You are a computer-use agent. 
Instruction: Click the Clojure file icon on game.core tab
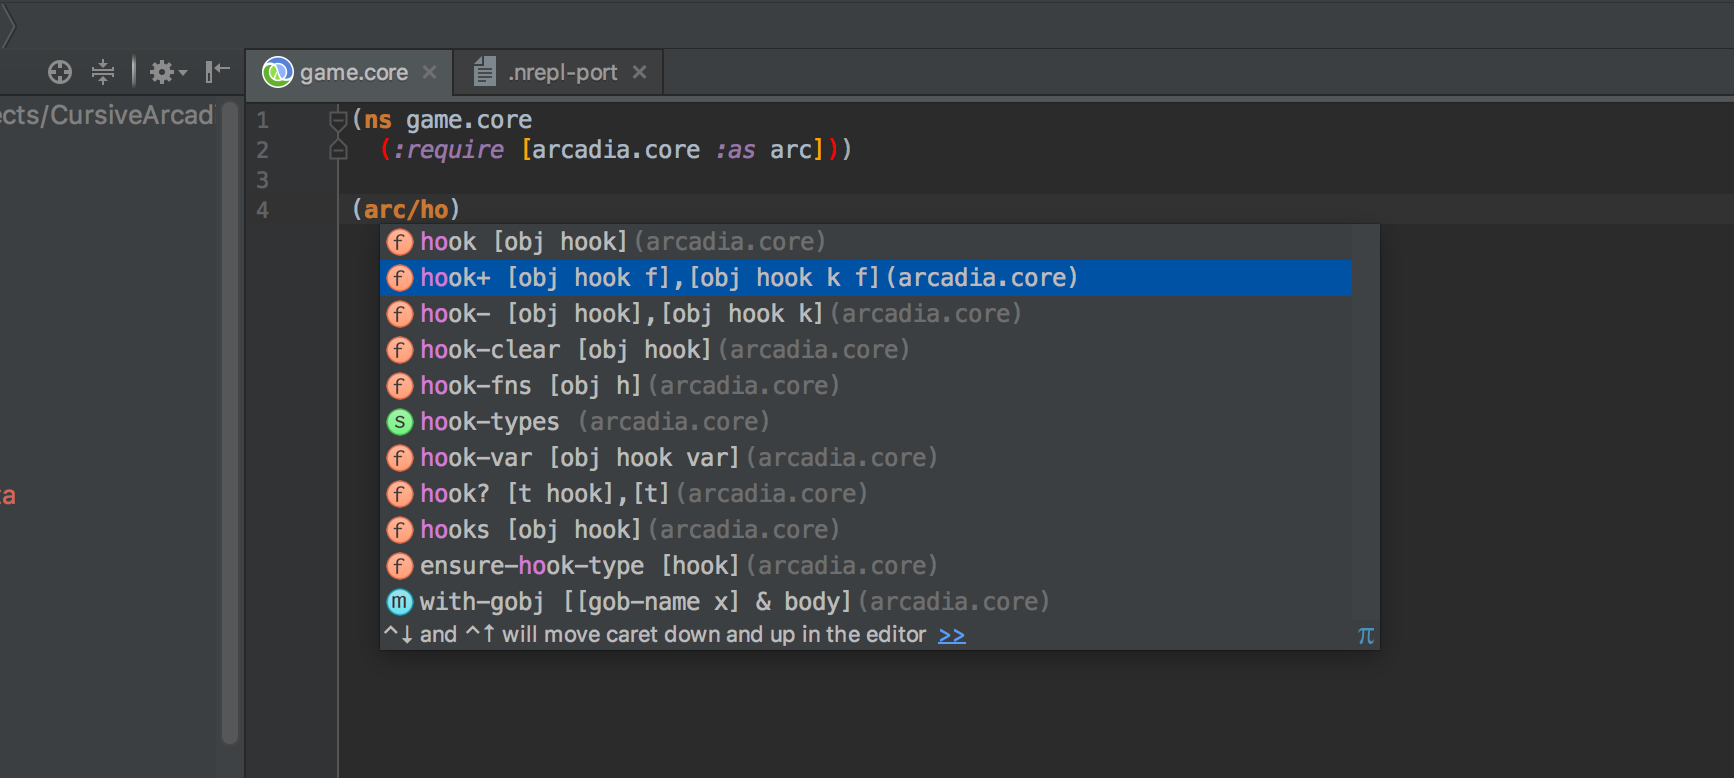coord(277,72)
